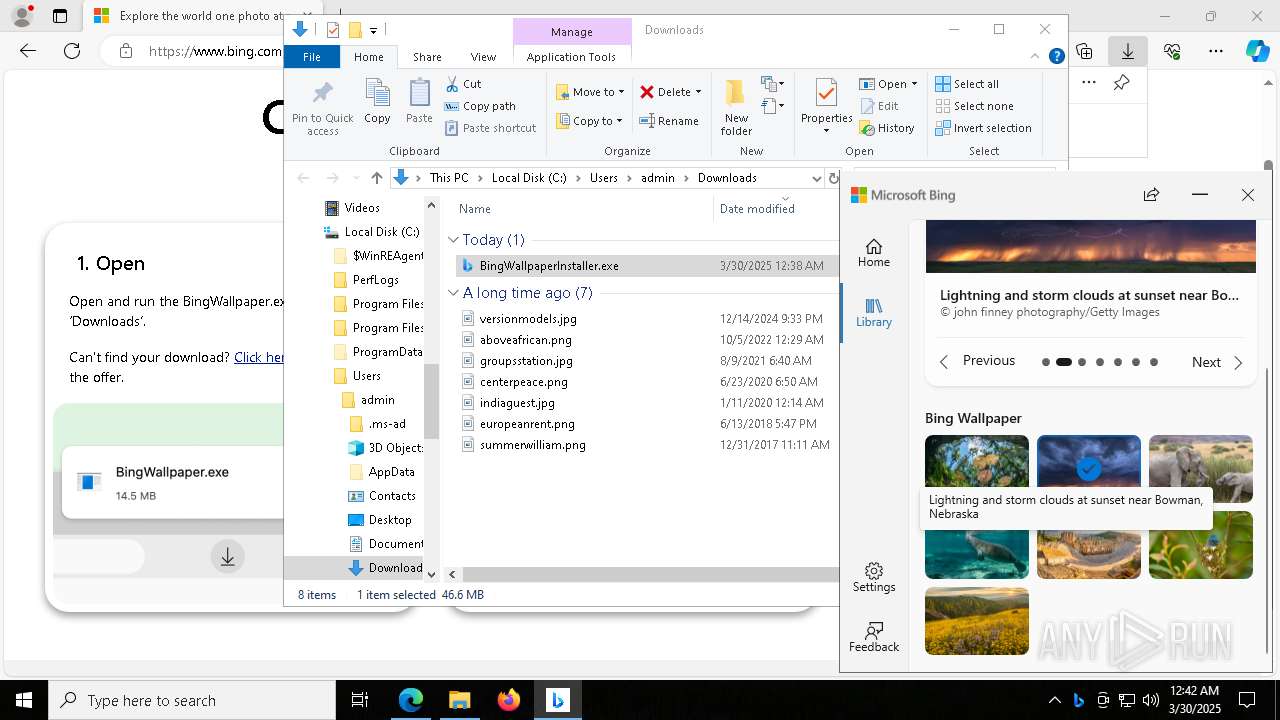The width and height of the screenshot is (1280, 720).
Task: Sort by Date modified column
Action: coord(757,208)
